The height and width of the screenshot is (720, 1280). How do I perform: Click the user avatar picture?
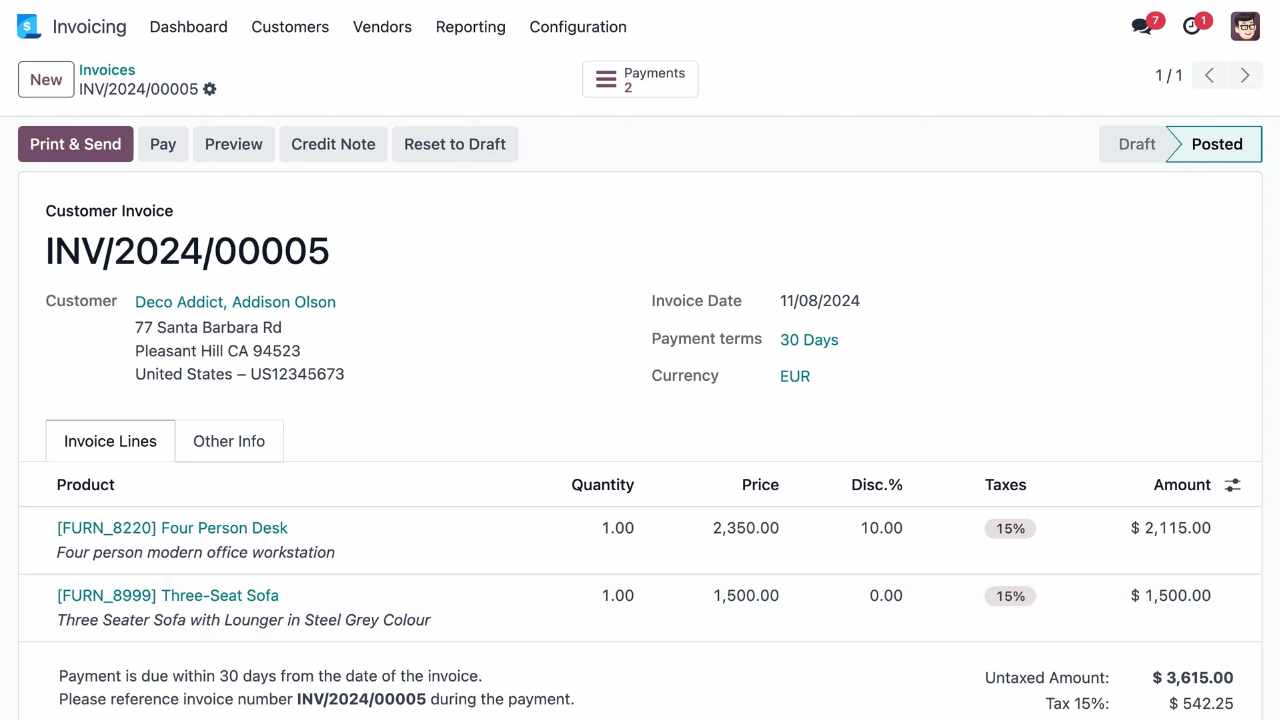[x=1245, y=27]
